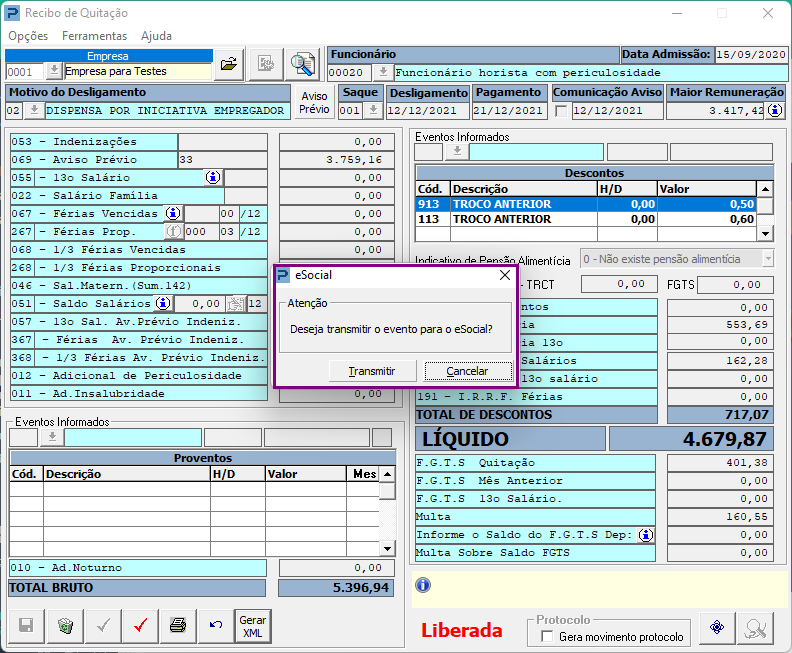Click info icon on Férias Vencidas row
The width and height of the screenshot is (792, 653).
(x=173, y=213)
